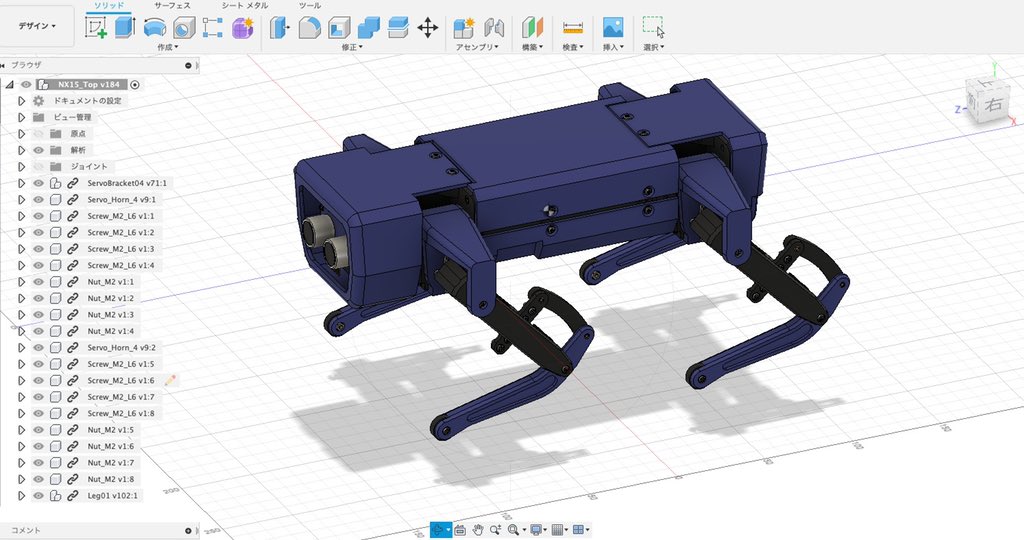Select the Press Pull tool
Screen dimensions: 1024x540
click(280, 27)
